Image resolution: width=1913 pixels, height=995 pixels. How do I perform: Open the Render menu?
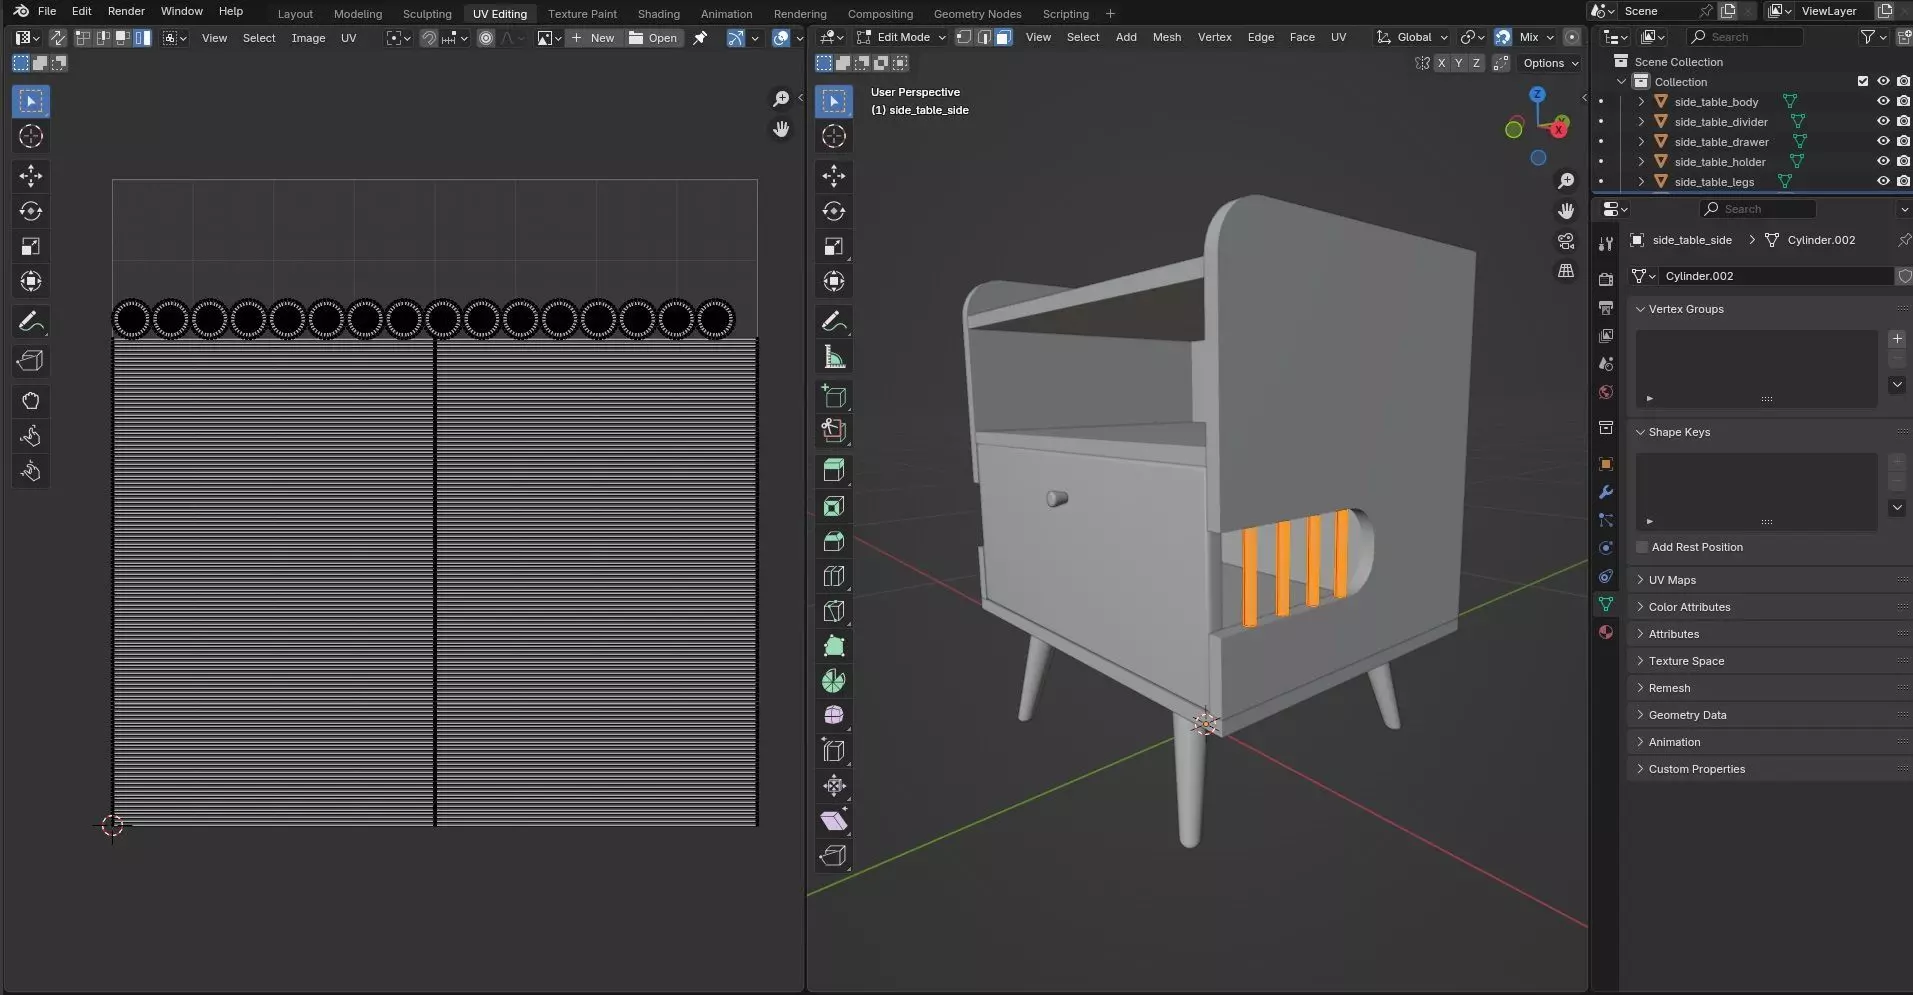click(x=126, y=11)
